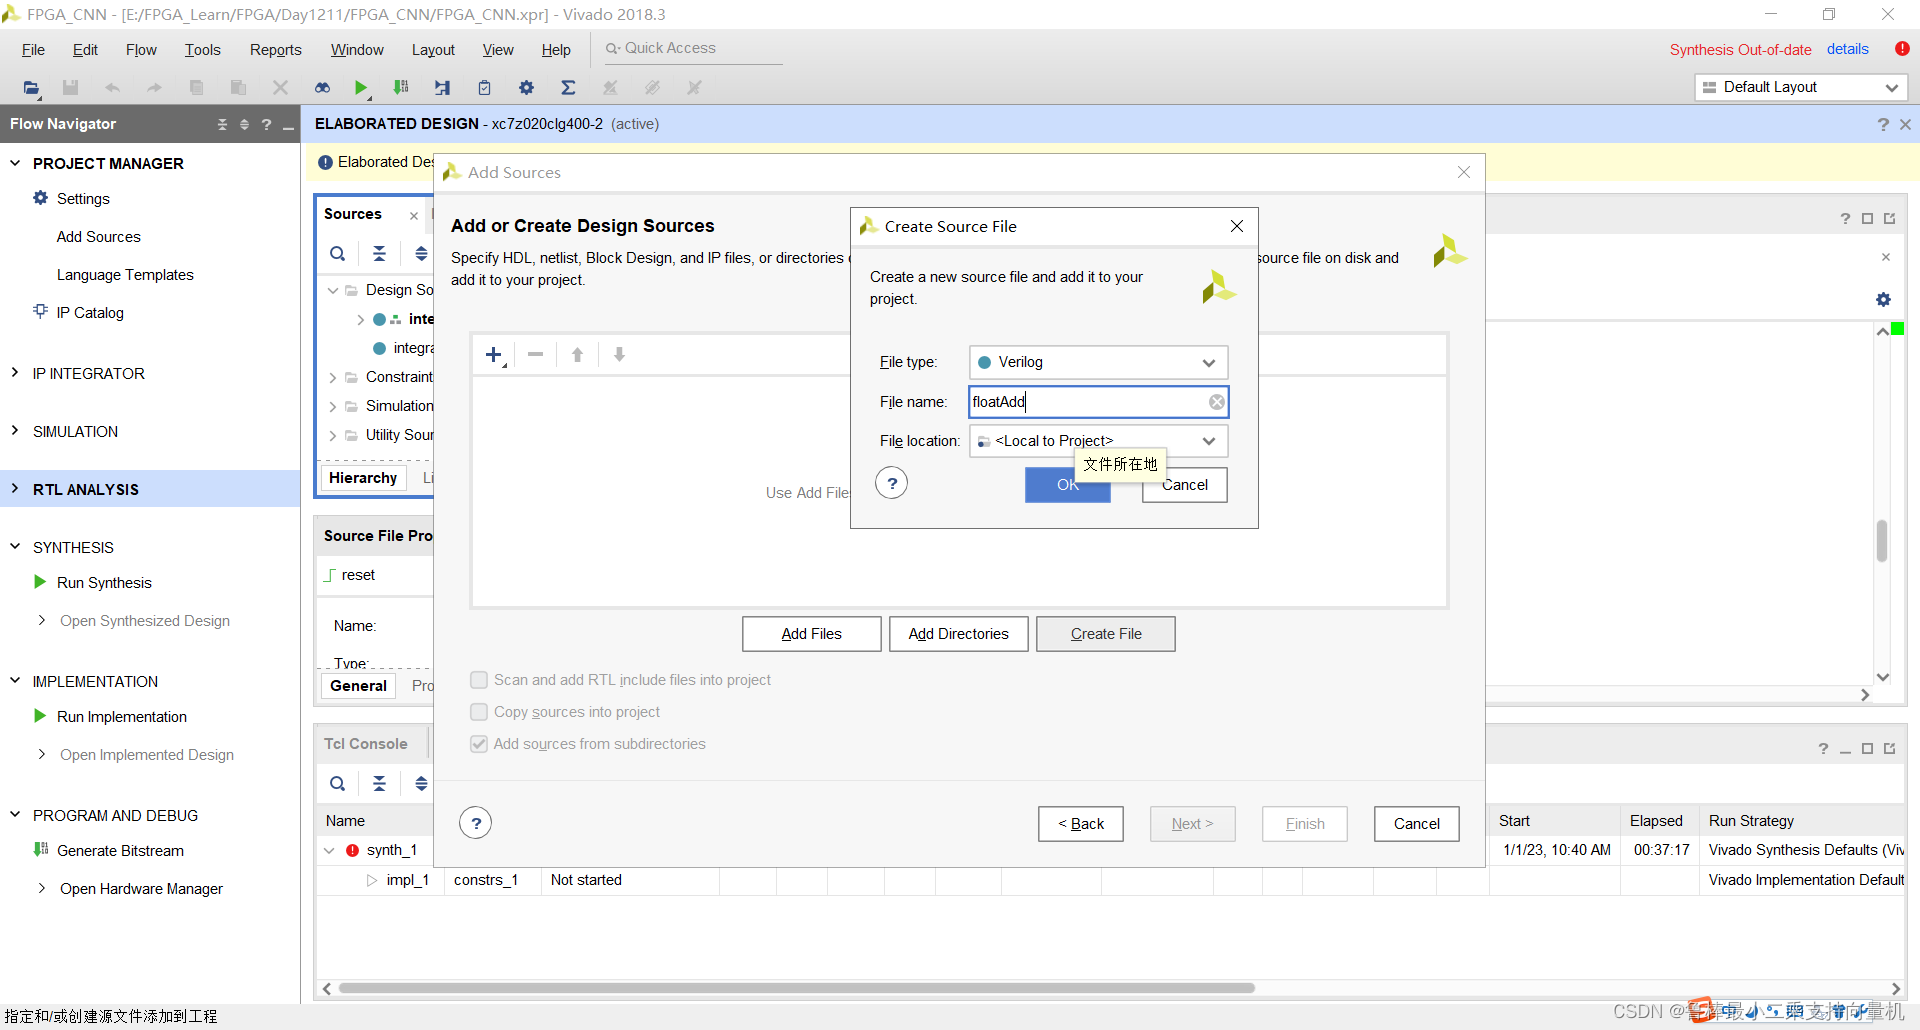Viewport: 1920px width, 1030px height.
Task: Toggle Add sources from subdirectories checkbox
Action: [x=479, y=744]
